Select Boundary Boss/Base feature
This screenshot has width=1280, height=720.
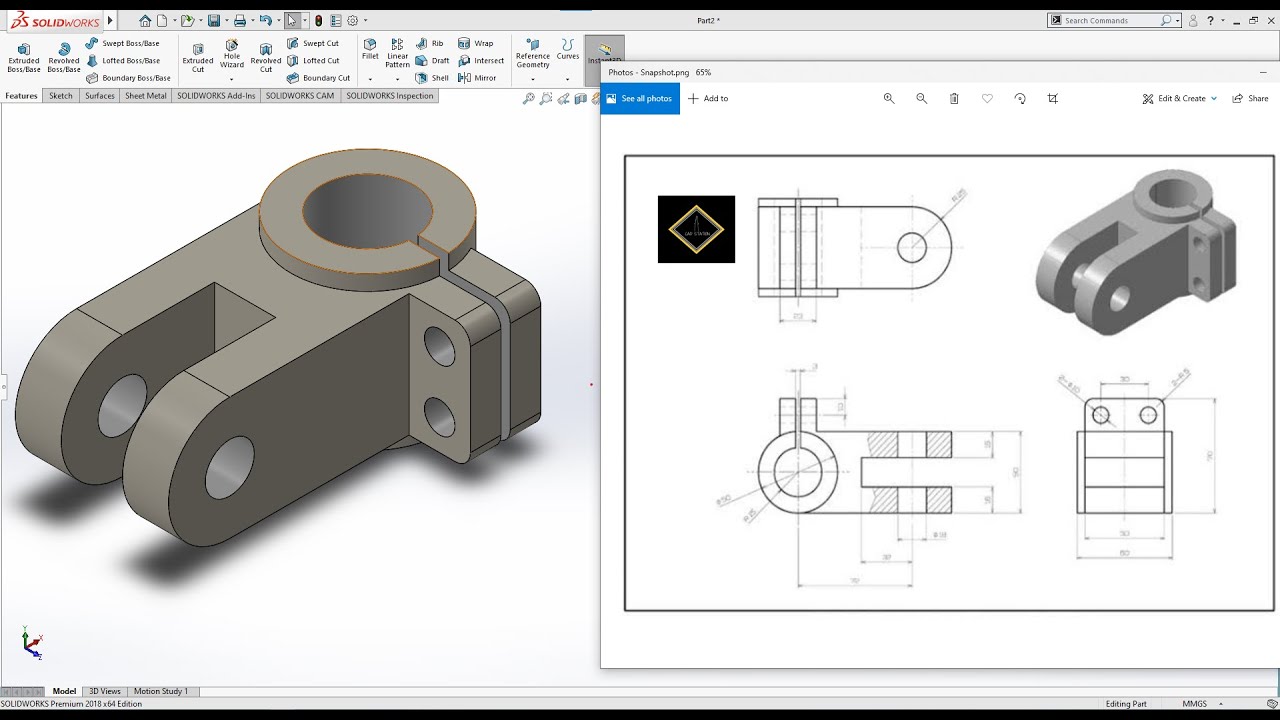(x=128, y=77)
